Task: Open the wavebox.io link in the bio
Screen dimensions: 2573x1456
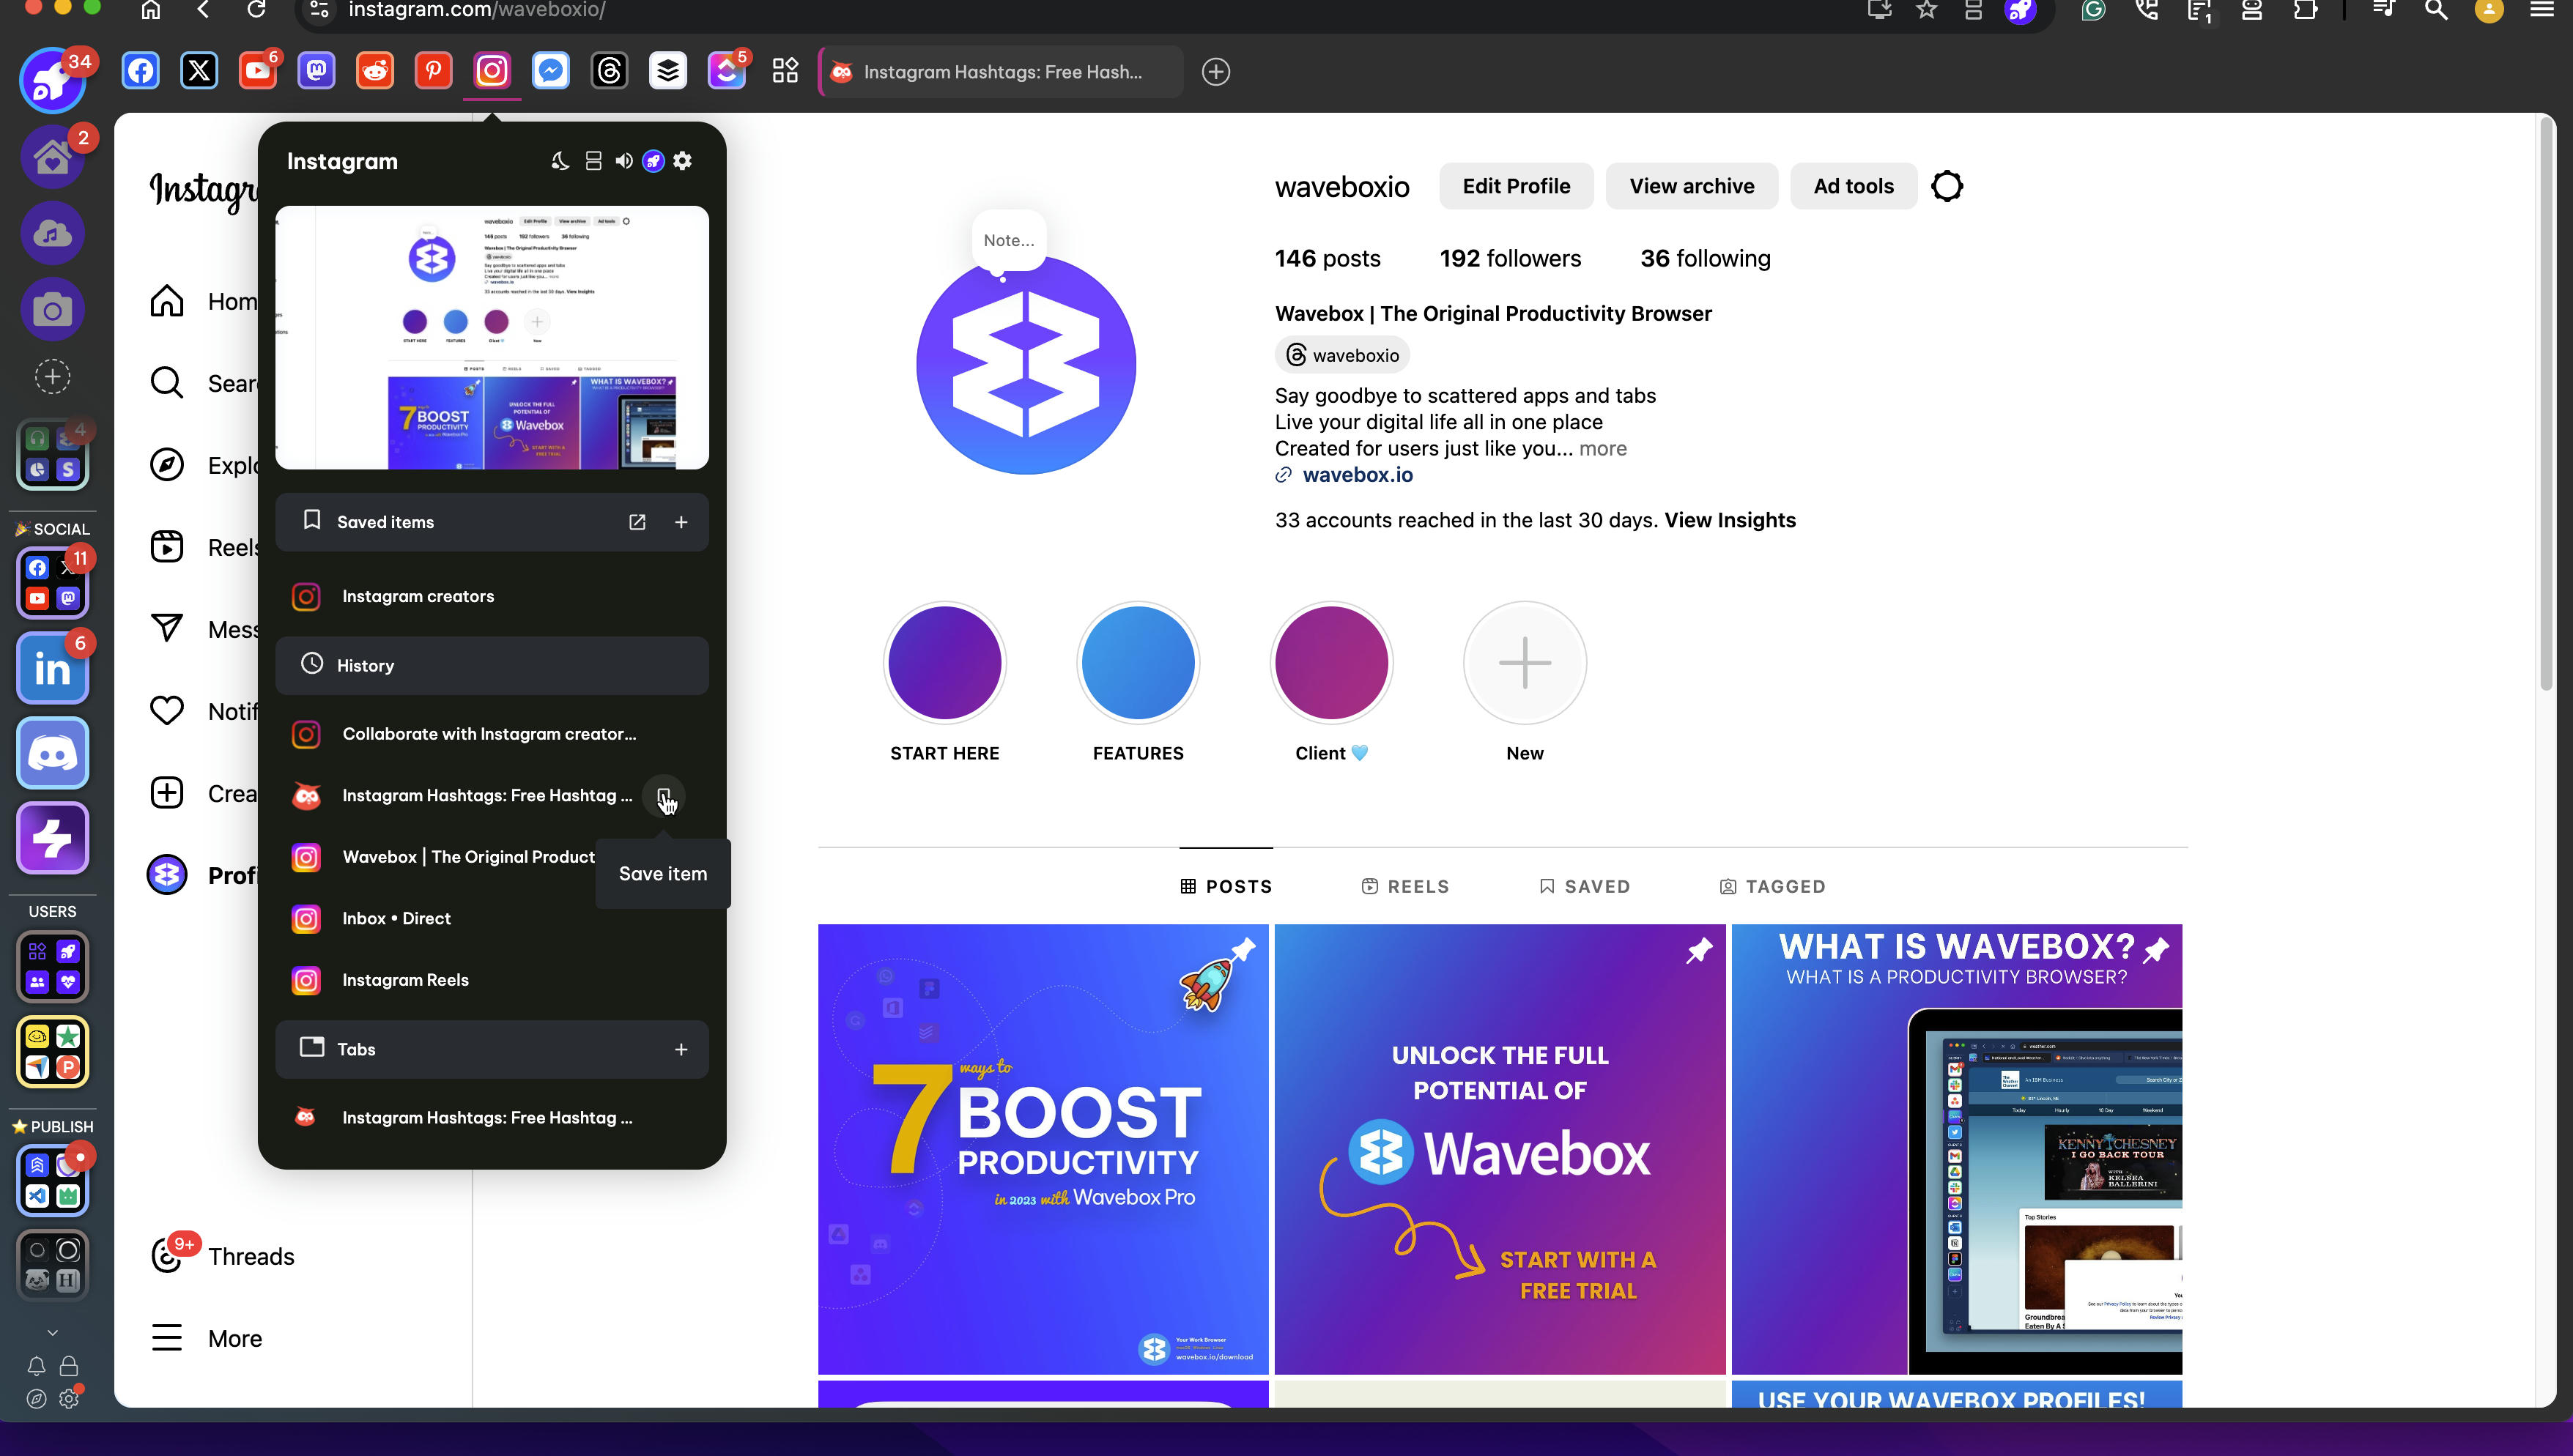Action: [1357, 475]
